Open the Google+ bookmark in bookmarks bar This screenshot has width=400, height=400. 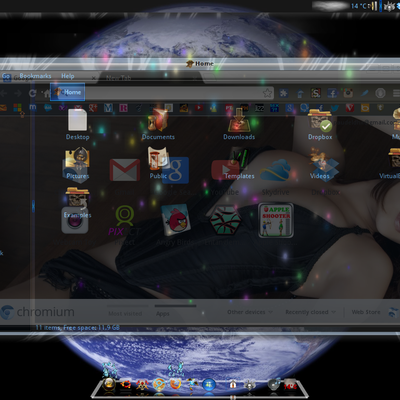click(x=93, y=108)
